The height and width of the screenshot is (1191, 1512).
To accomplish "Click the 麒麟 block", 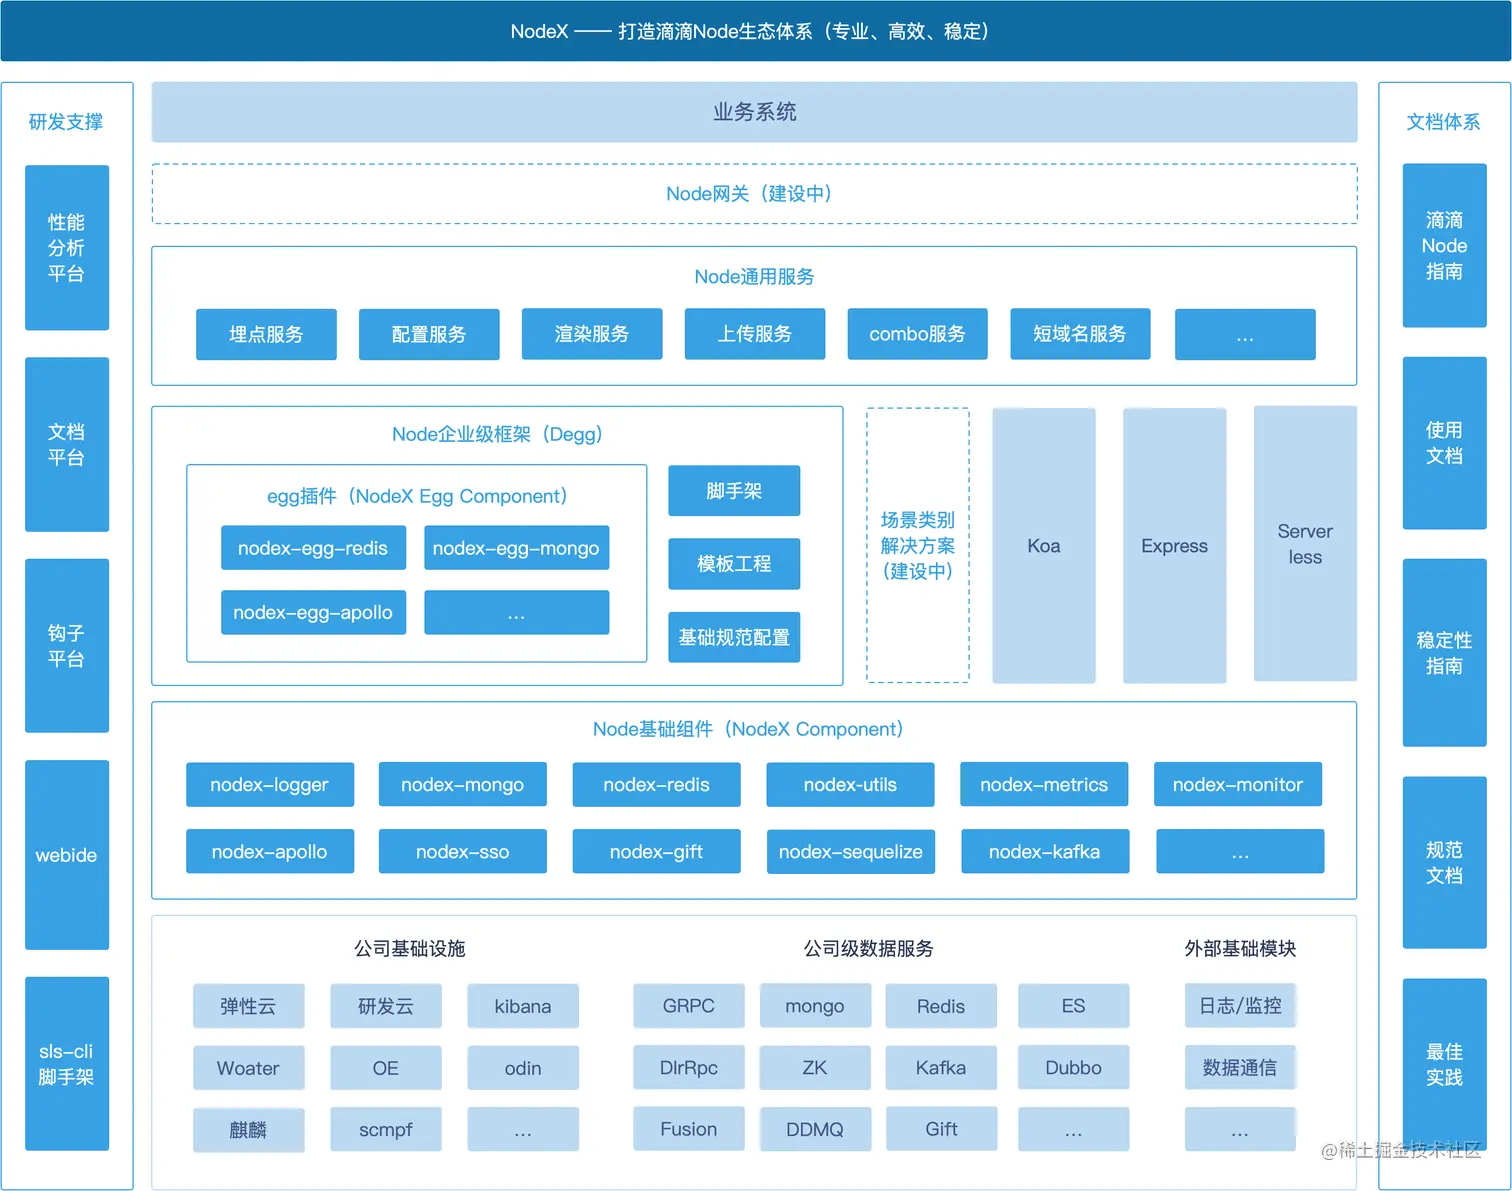I will click(249, 1130).
